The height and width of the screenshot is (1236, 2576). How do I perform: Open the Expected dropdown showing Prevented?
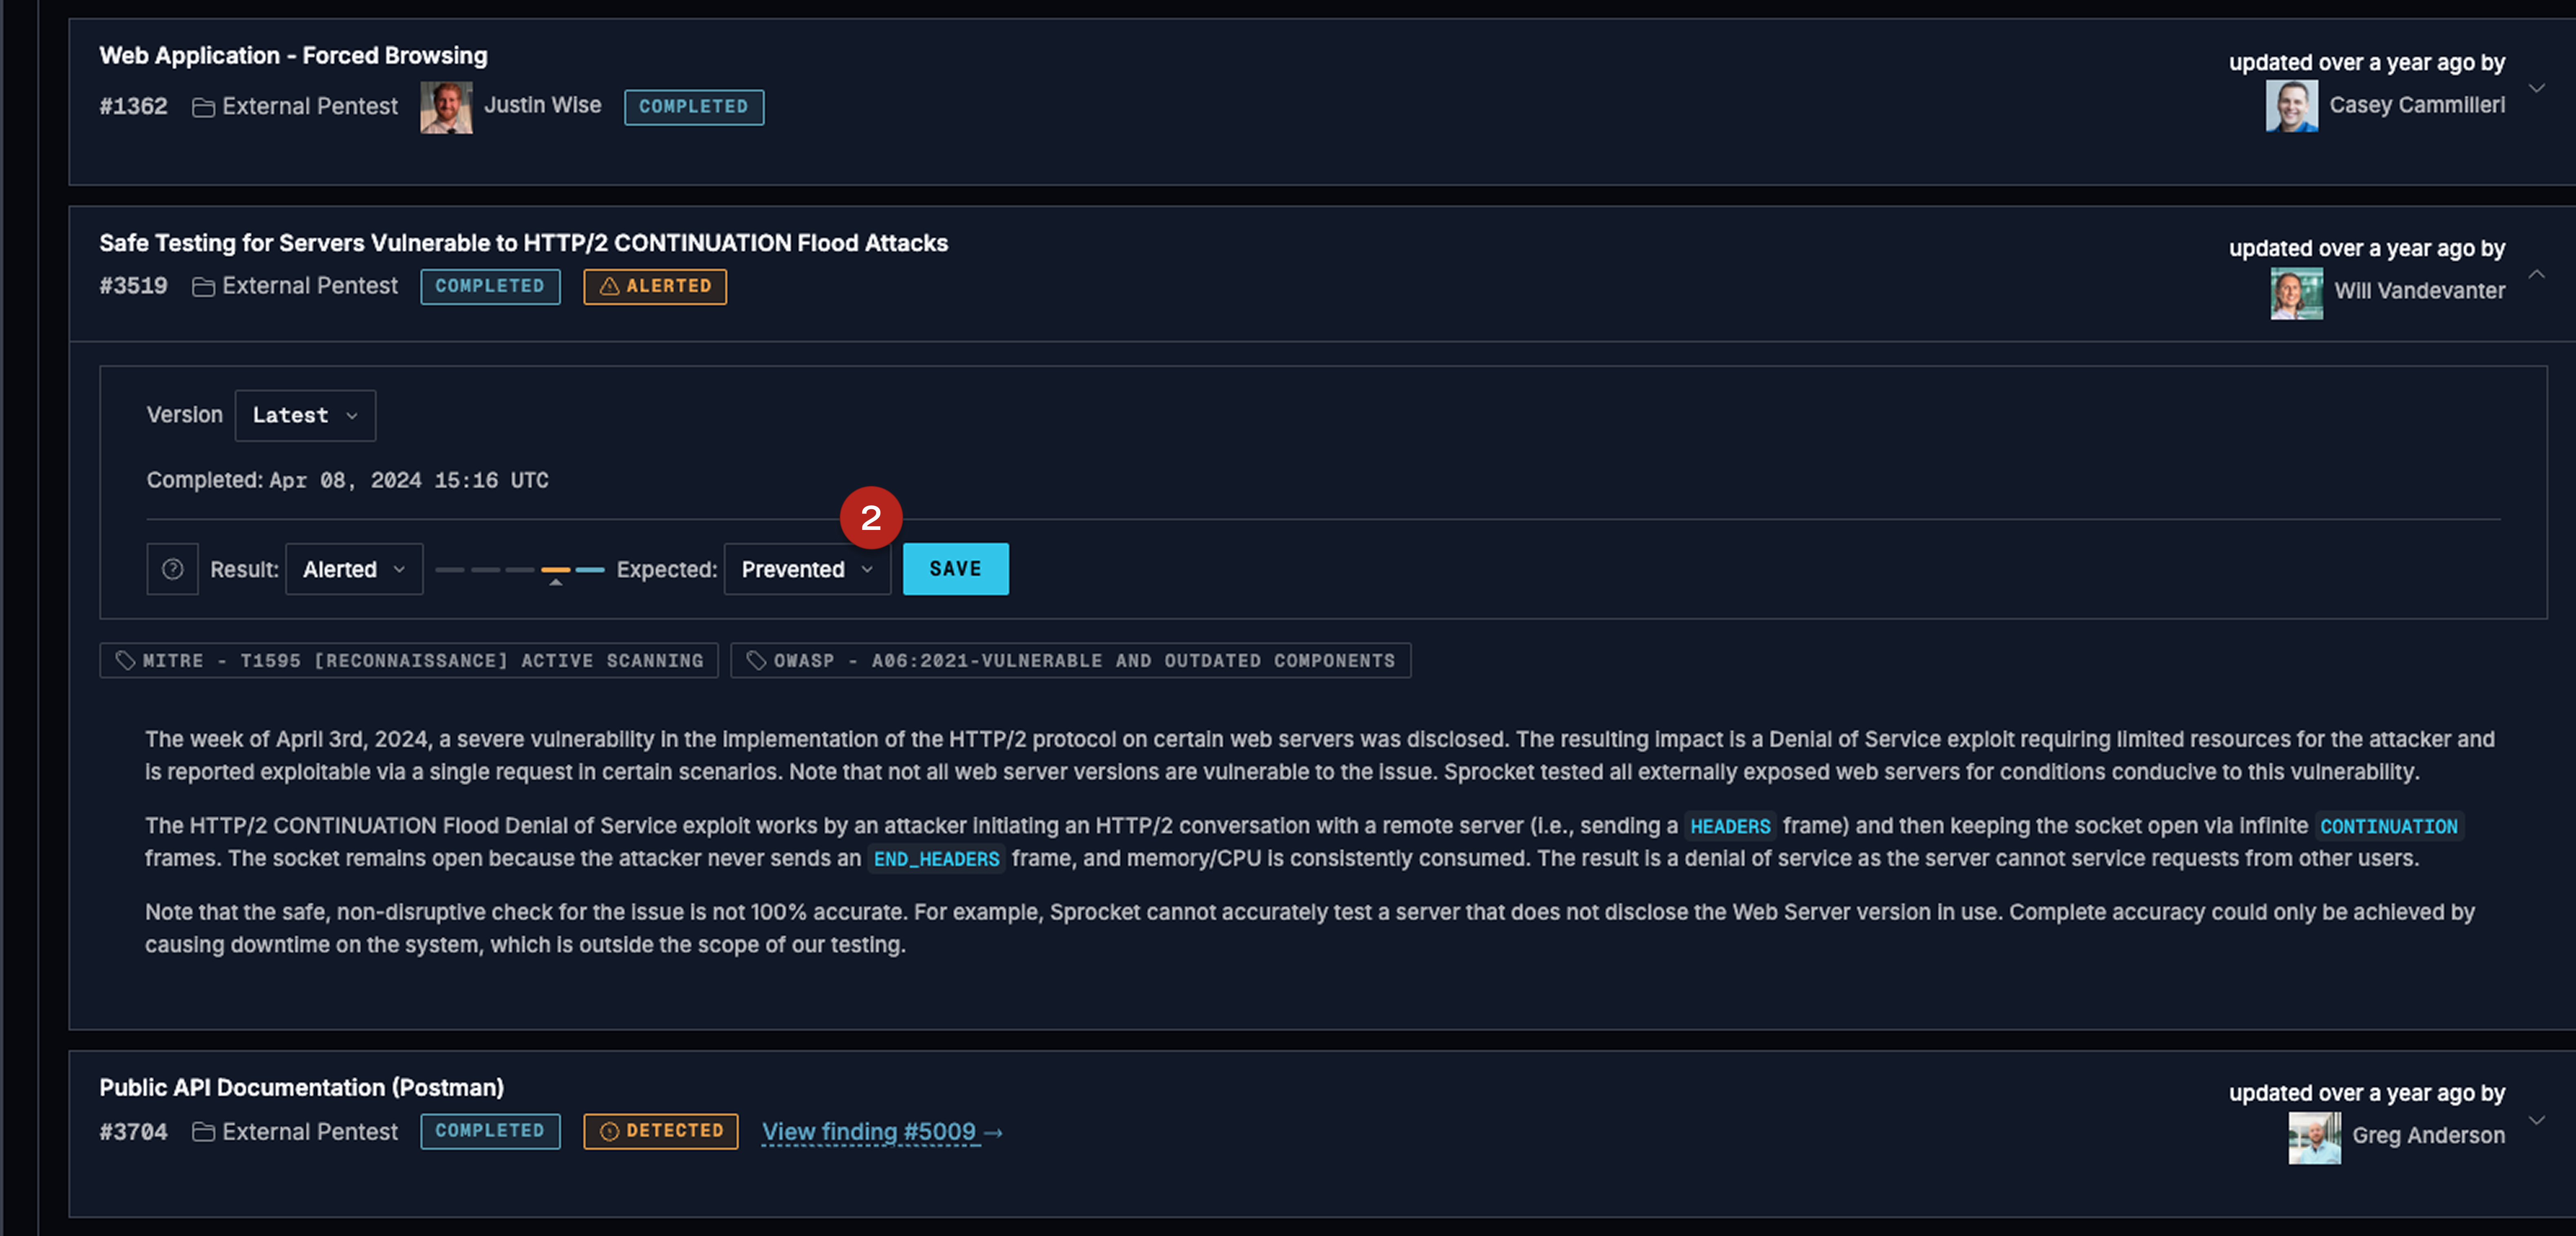[807, 569]
